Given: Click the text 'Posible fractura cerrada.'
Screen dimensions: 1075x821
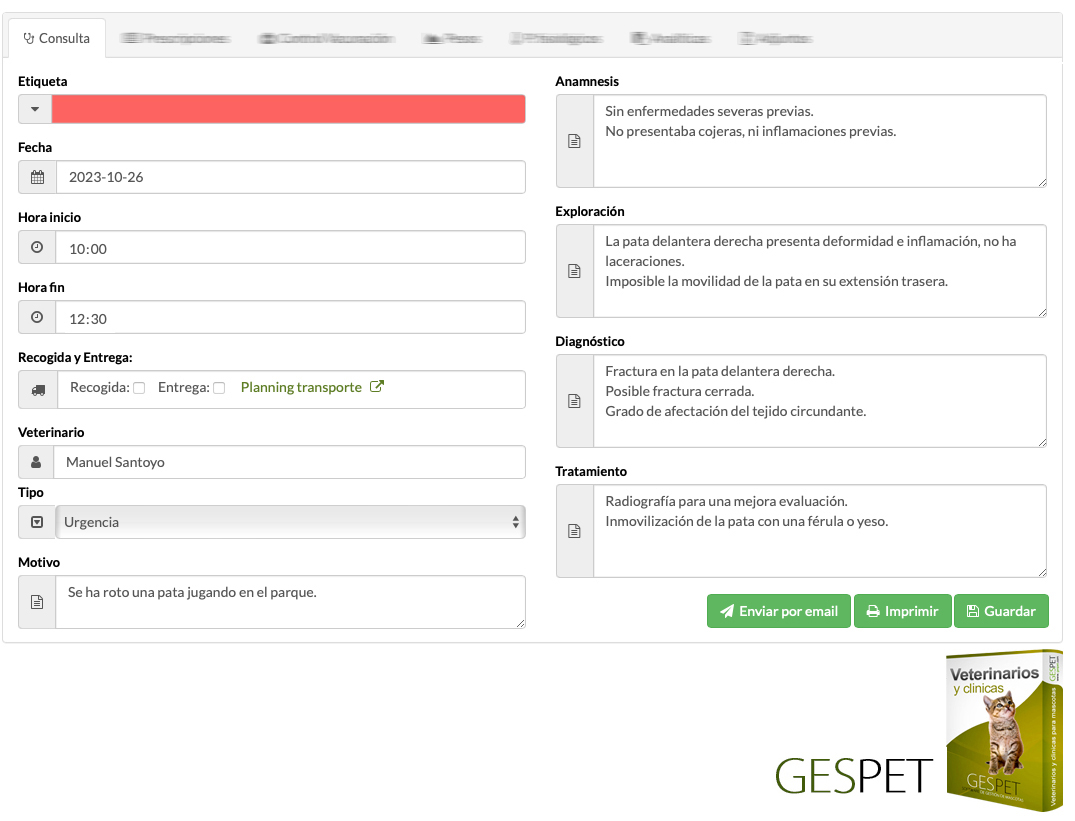Looking at the screenshot, I should [x=679, y=391].
